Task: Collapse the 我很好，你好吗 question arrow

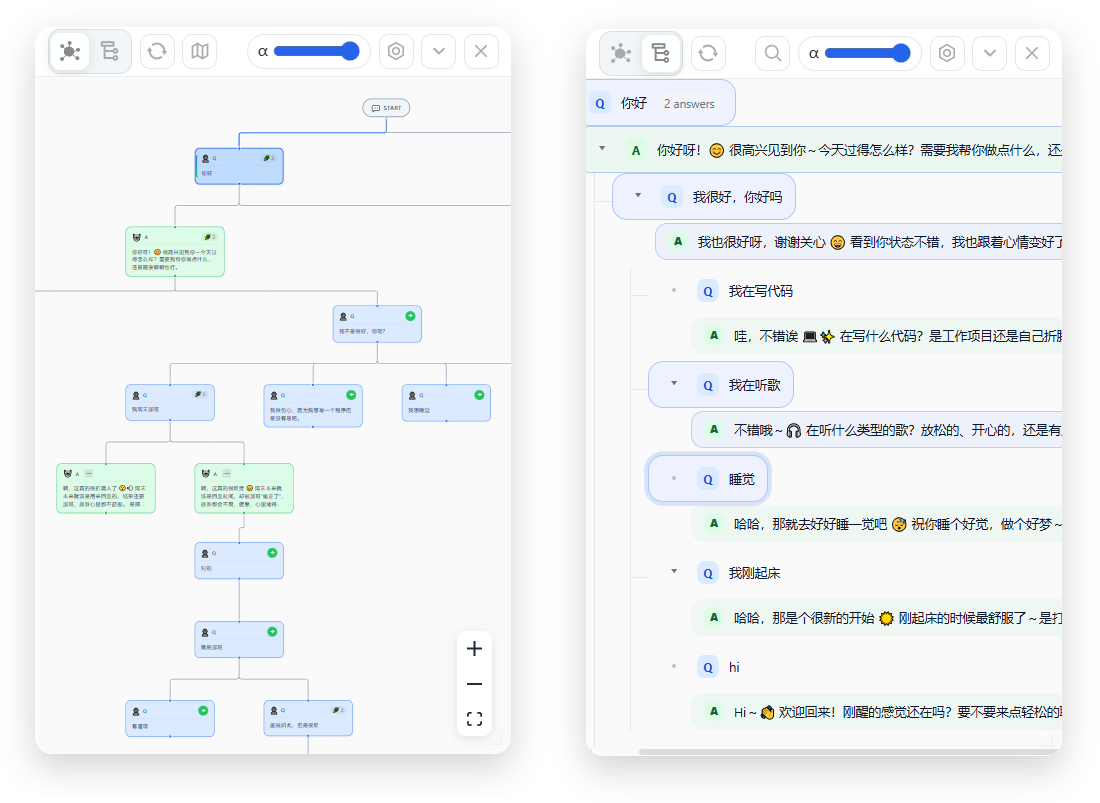Action: coord(638,196)
